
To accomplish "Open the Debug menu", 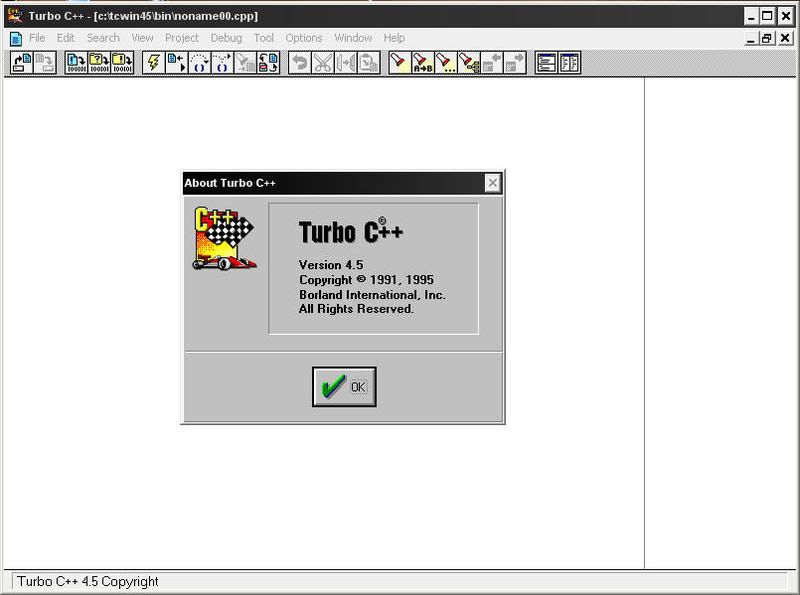I will (226, 38).
